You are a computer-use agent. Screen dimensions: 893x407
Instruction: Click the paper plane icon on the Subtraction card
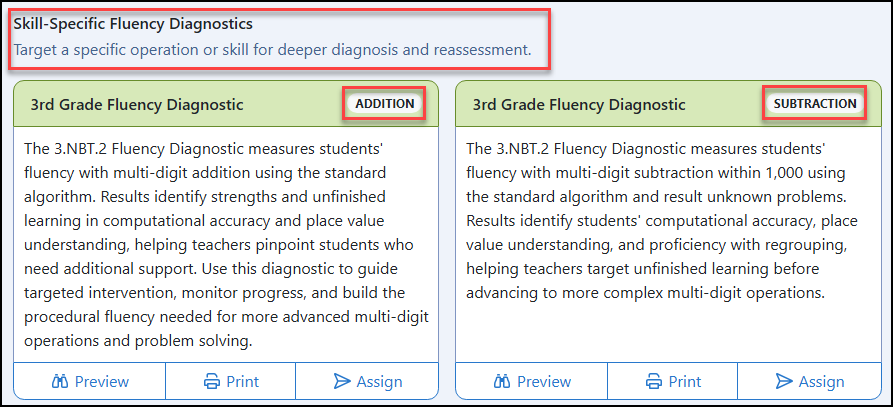784,381
